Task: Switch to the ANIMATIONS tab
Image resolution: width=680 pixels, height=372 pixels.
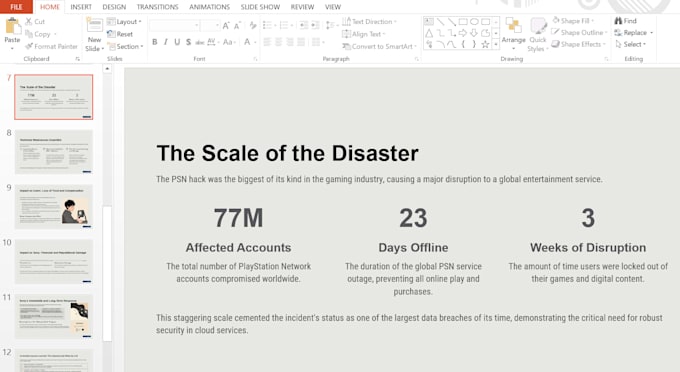Action: 209,7
